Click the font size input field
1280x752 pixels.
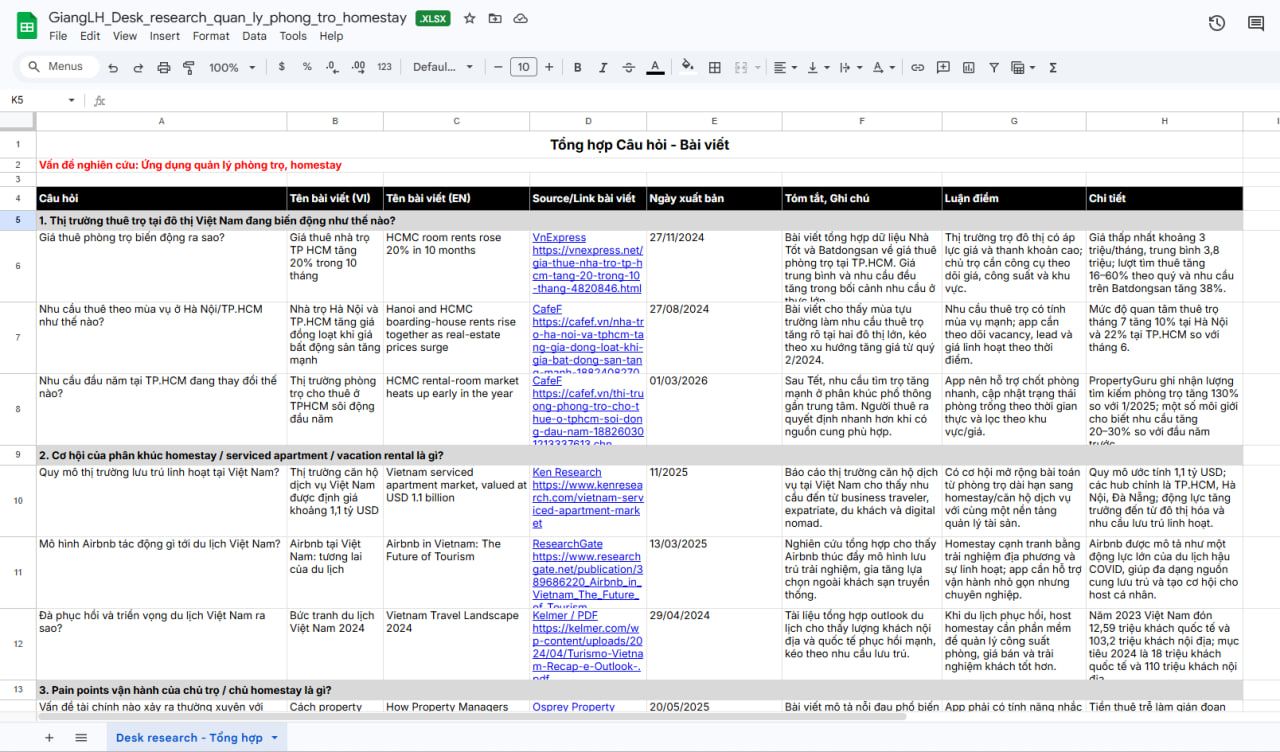523,67
